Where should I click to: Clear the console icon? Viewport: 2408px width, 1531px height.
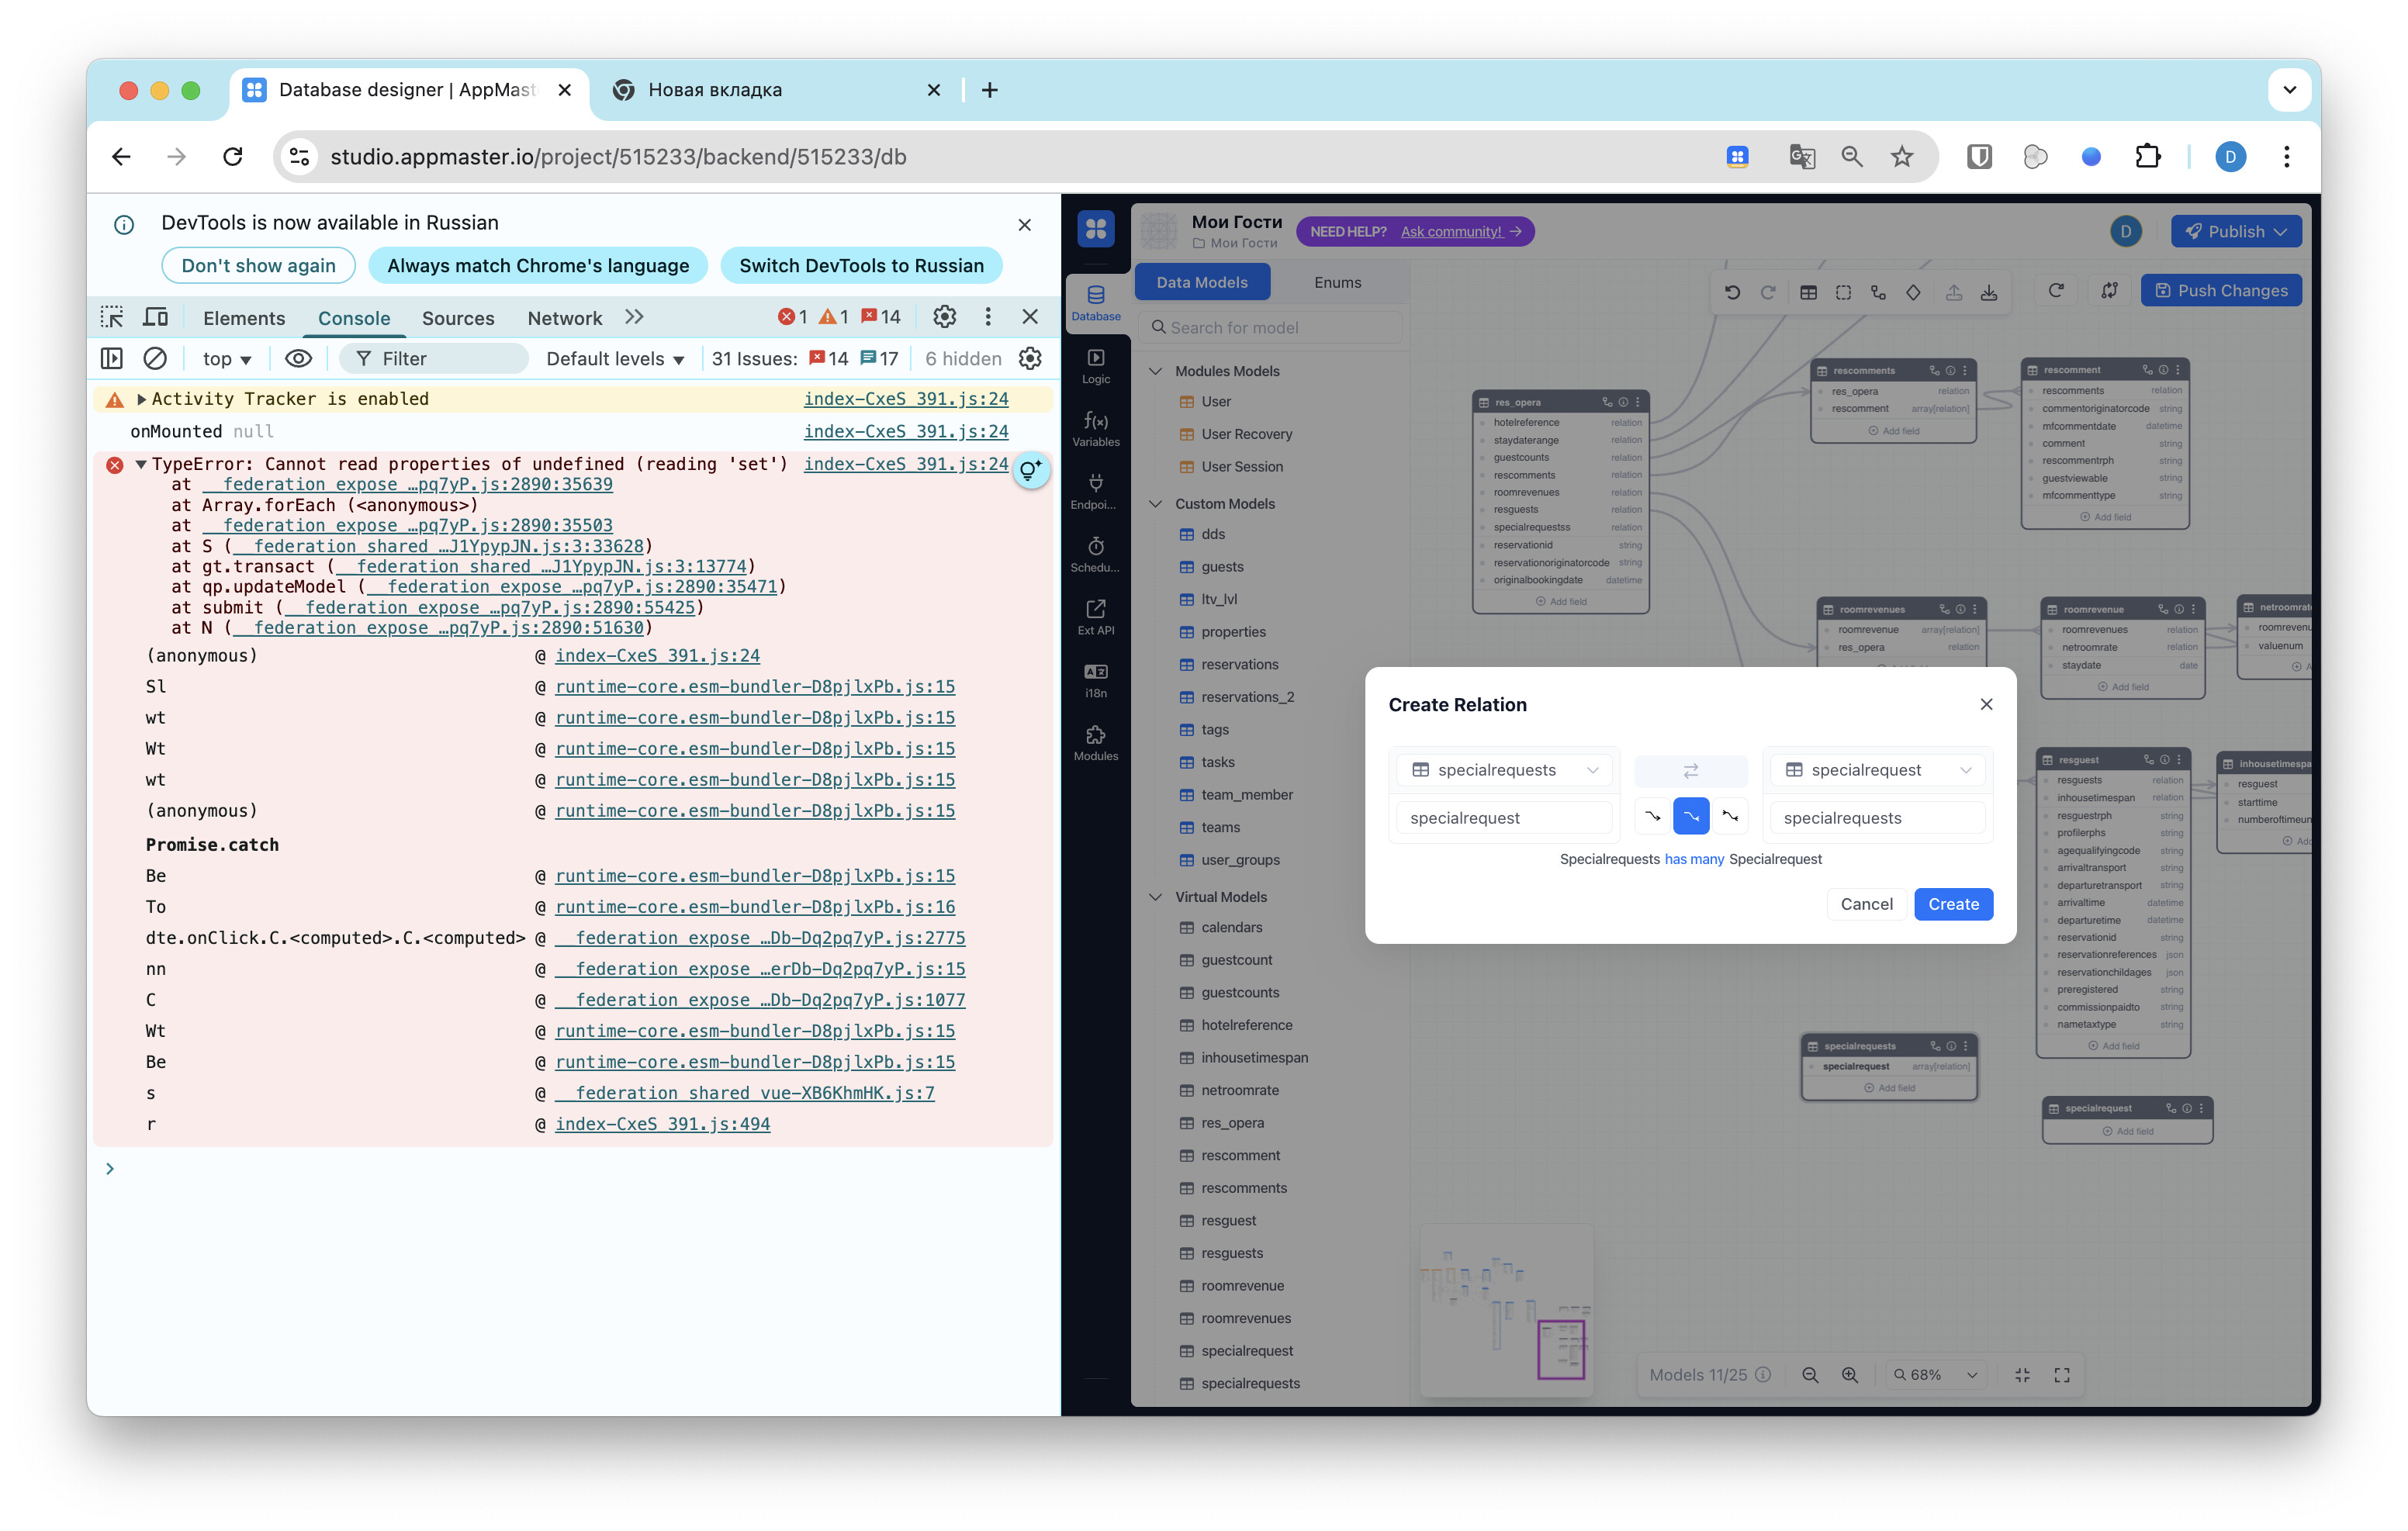(x=155, y=358)
